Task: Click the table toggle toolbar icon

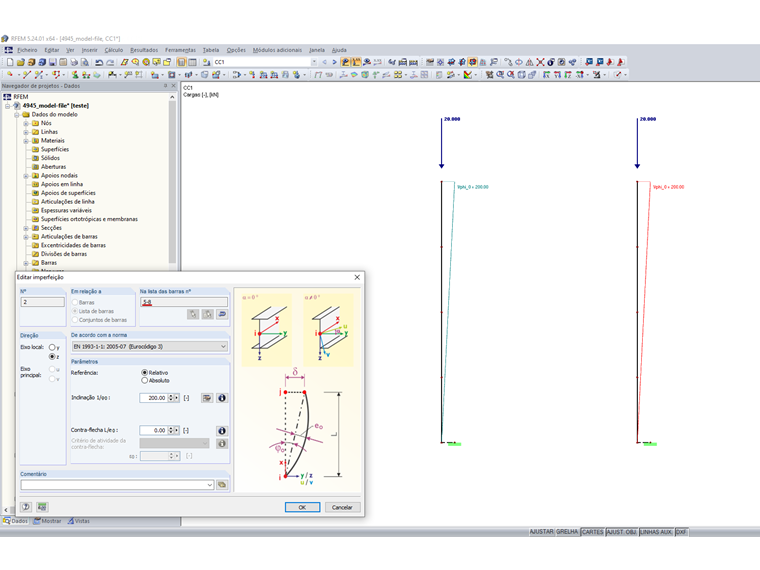Action: (x=192, y=62)
